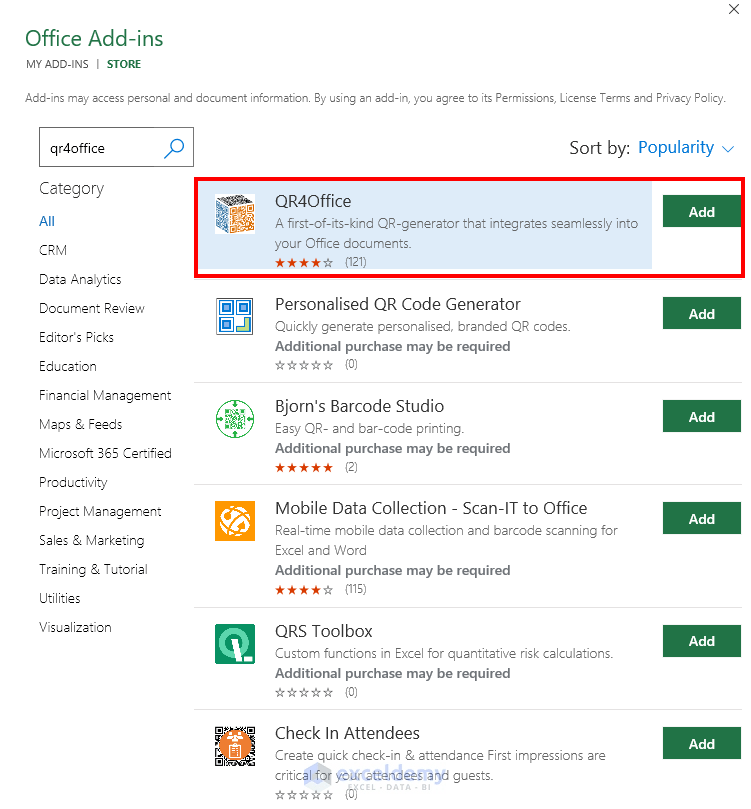
Task: Switch to the MY ADD-INS tab
Action: tap(57, 63)
